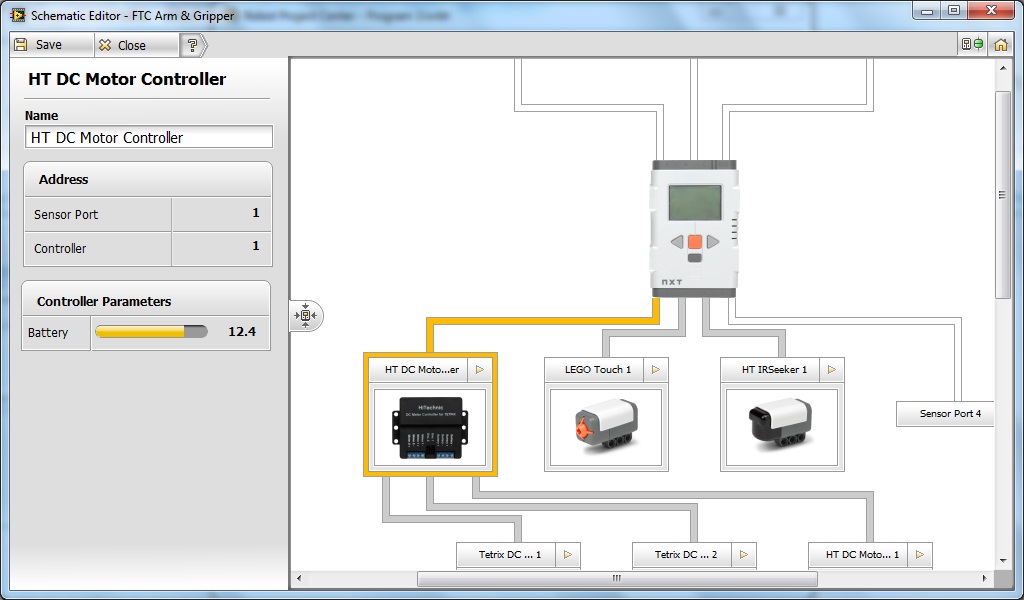Click the Close button in the toolbar

click(122, 45)
